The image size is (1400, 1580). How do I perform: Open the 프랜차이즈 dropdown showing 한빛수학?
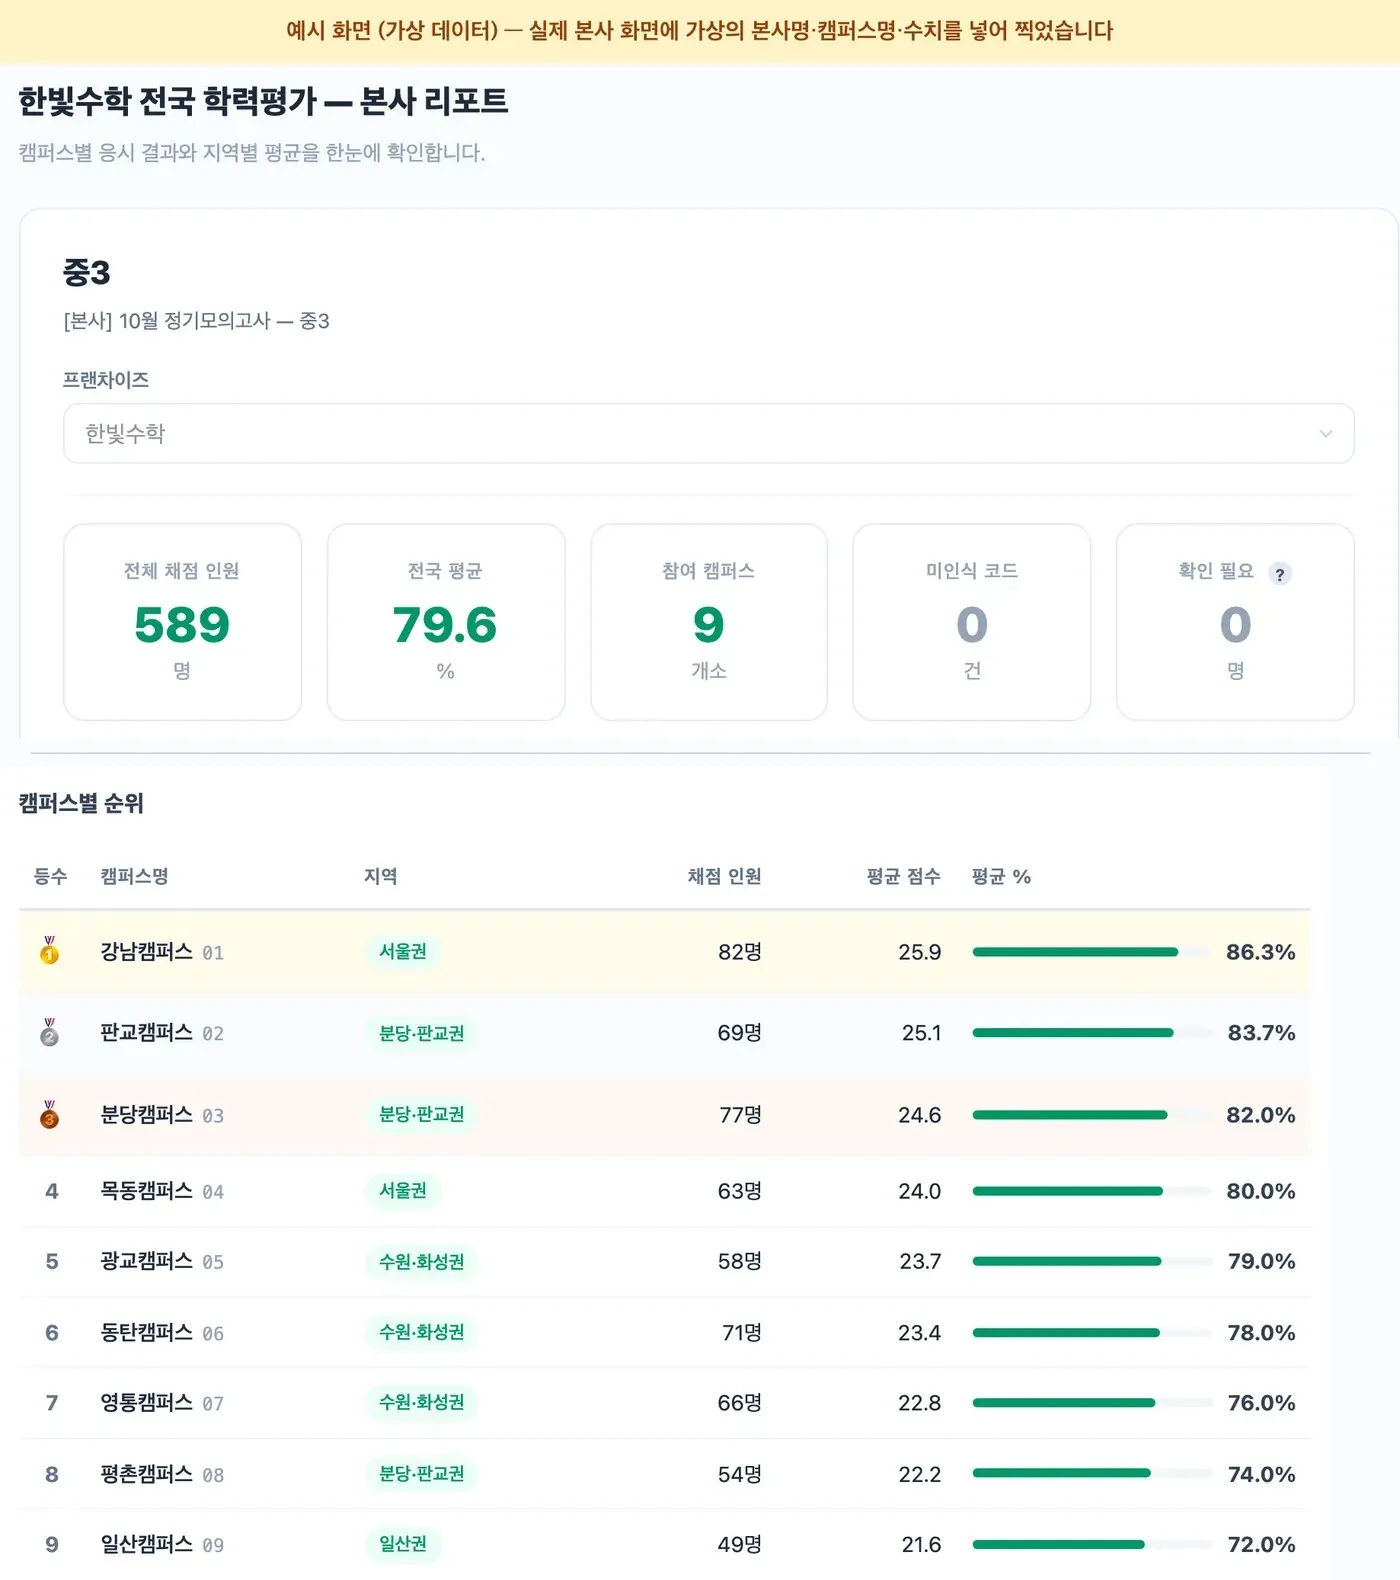[x=708, y=434]
